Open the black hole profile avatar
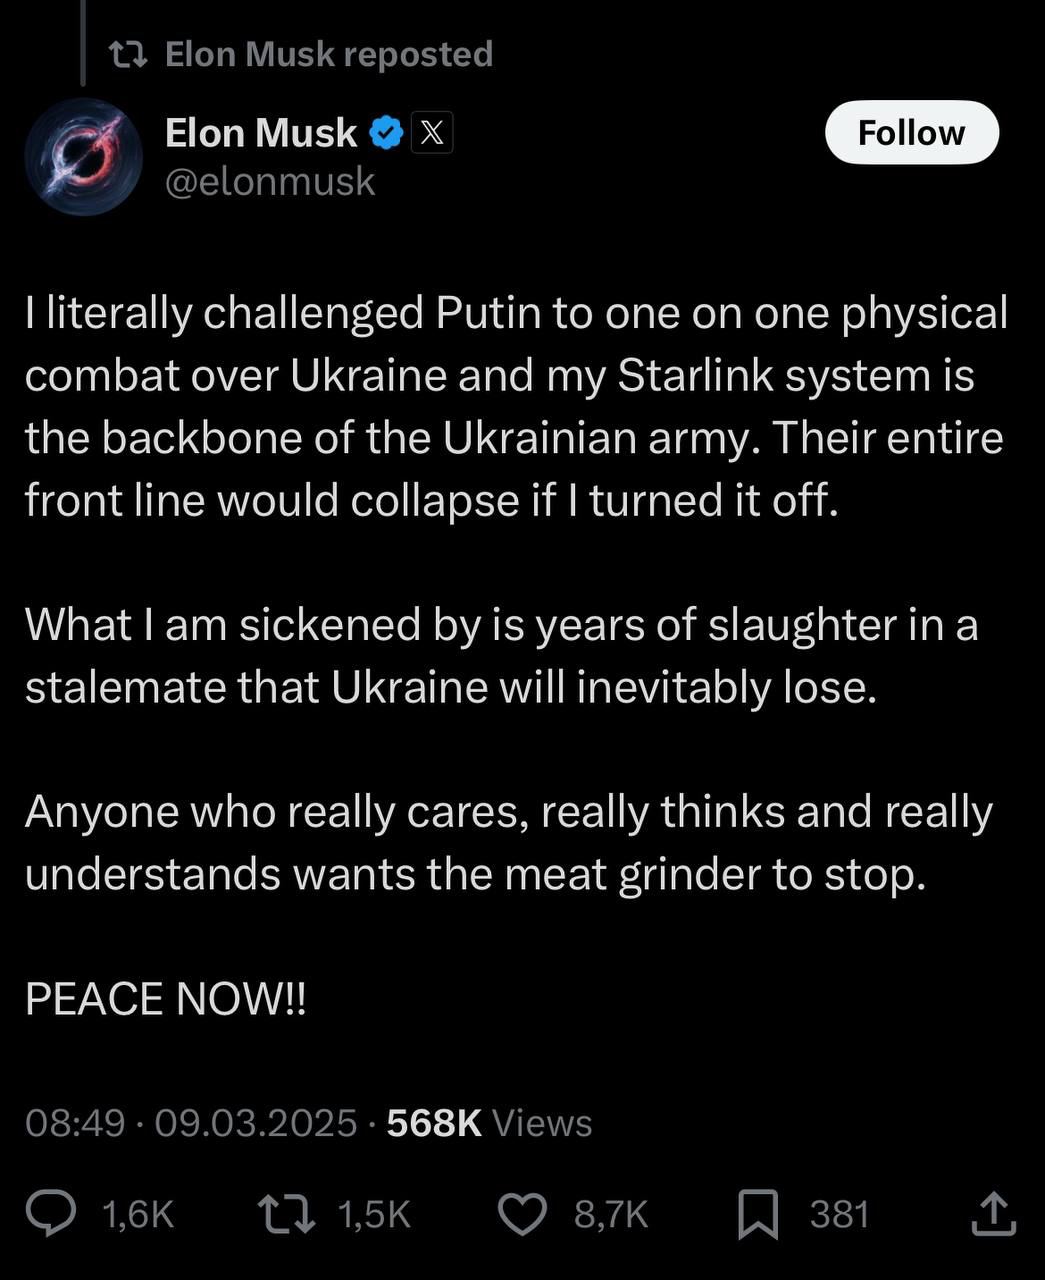 coord(83,156)
